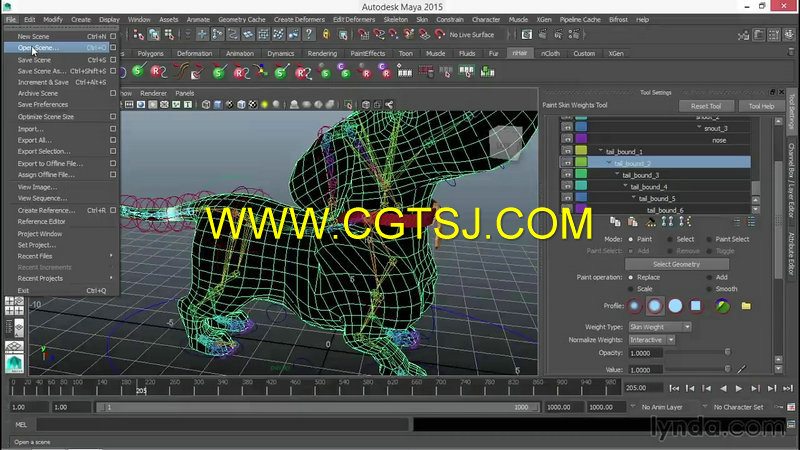Click Open Scene in the File menu
The image size is (800, 450).
coord(56,47)
